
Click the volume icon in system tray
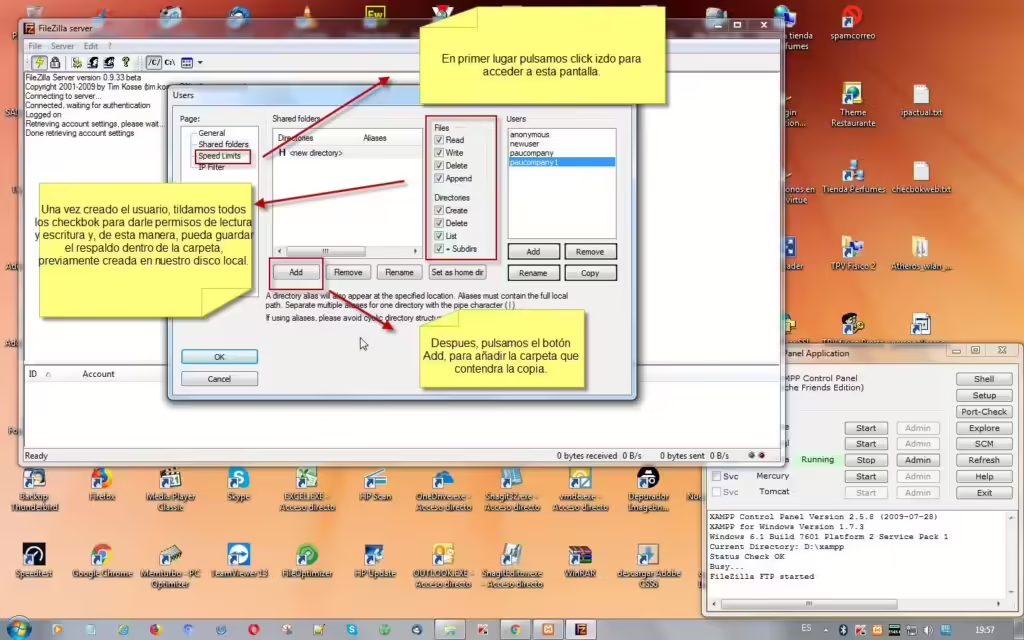927,630
